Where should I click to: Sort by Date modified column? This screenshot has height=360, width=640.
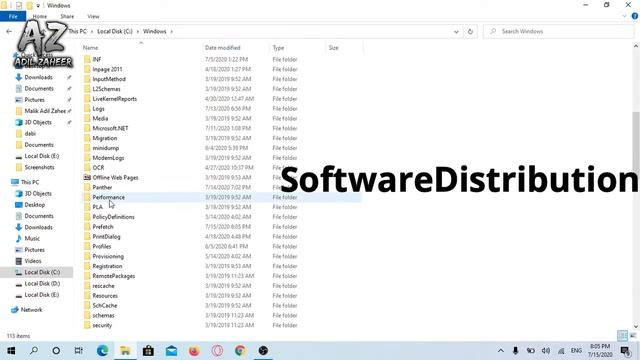(222, 48)
